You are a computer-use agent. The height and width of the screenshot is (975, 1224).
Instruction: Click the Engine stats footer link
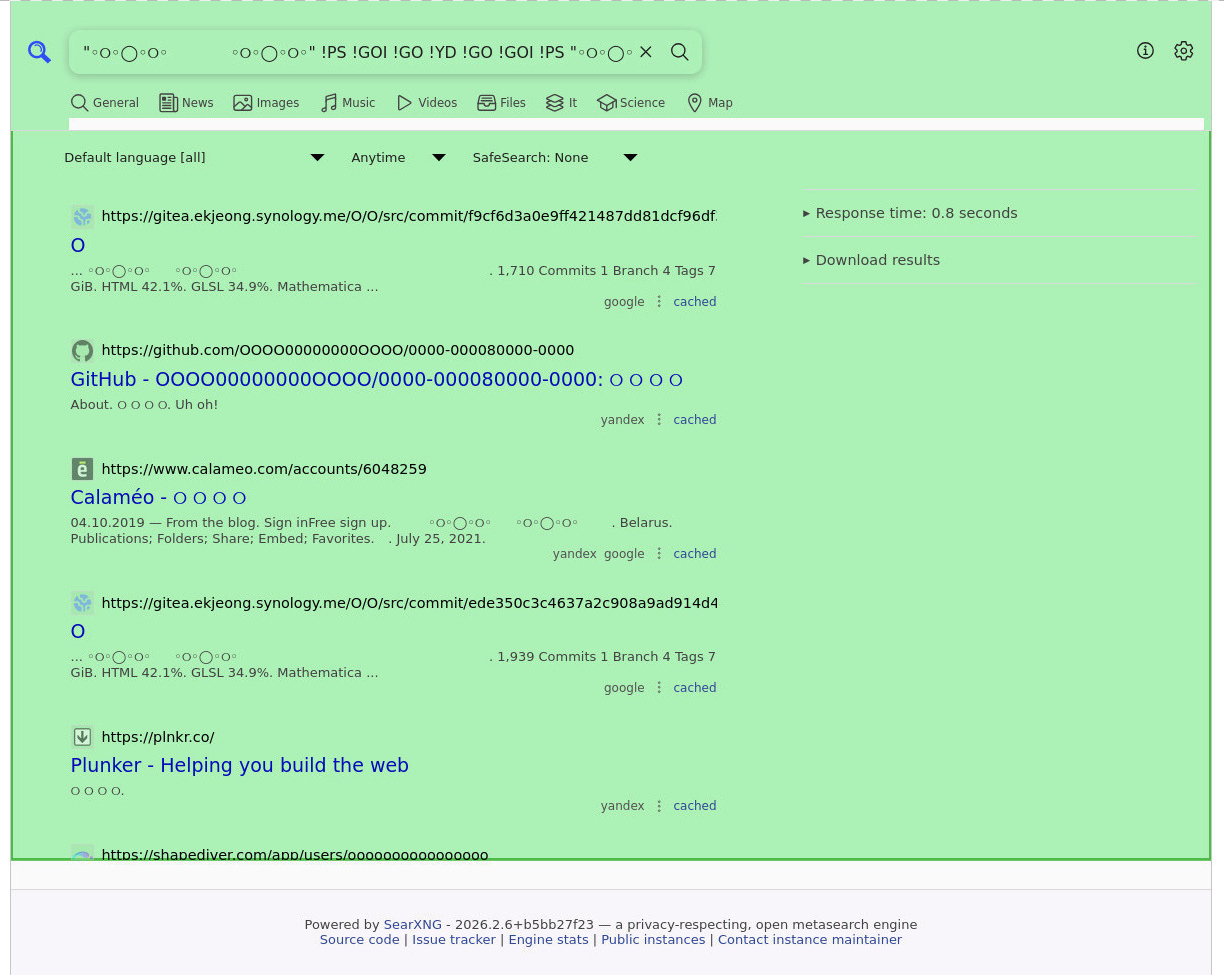tap(548, 940)
